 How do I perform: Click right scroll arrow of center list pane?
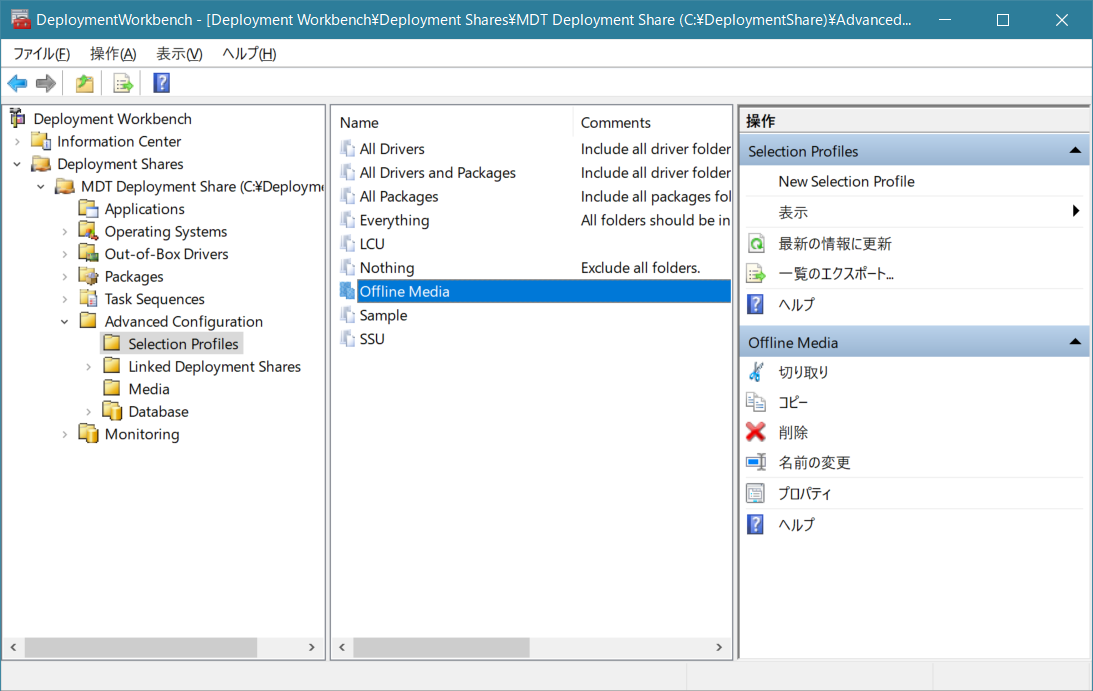pyautogui.click(x=719, y=647)
